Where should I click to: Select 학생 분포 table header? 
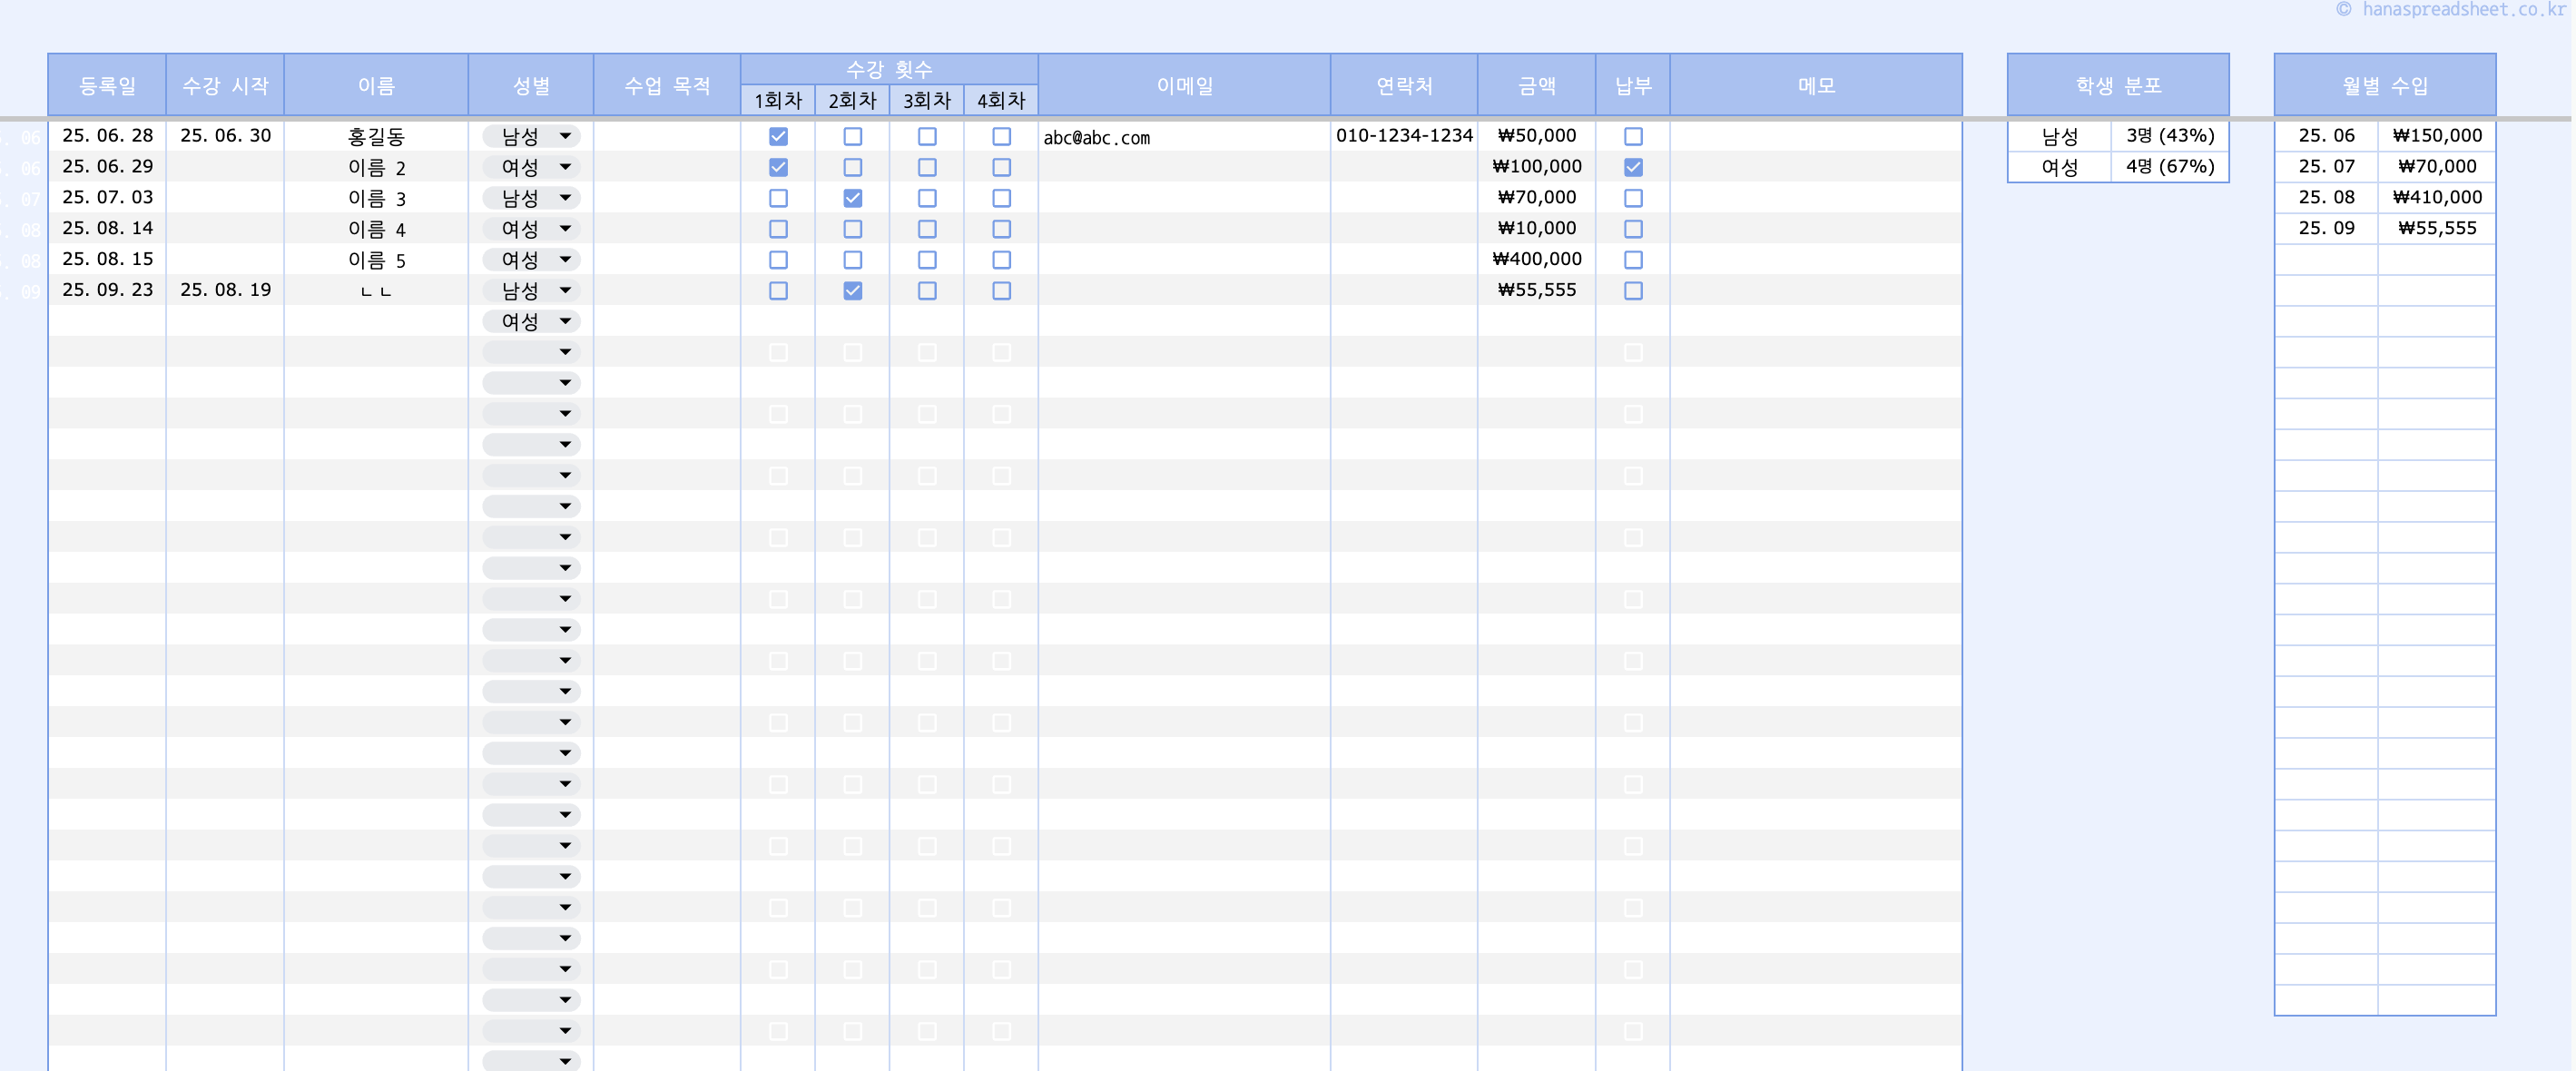[2117, 85]
